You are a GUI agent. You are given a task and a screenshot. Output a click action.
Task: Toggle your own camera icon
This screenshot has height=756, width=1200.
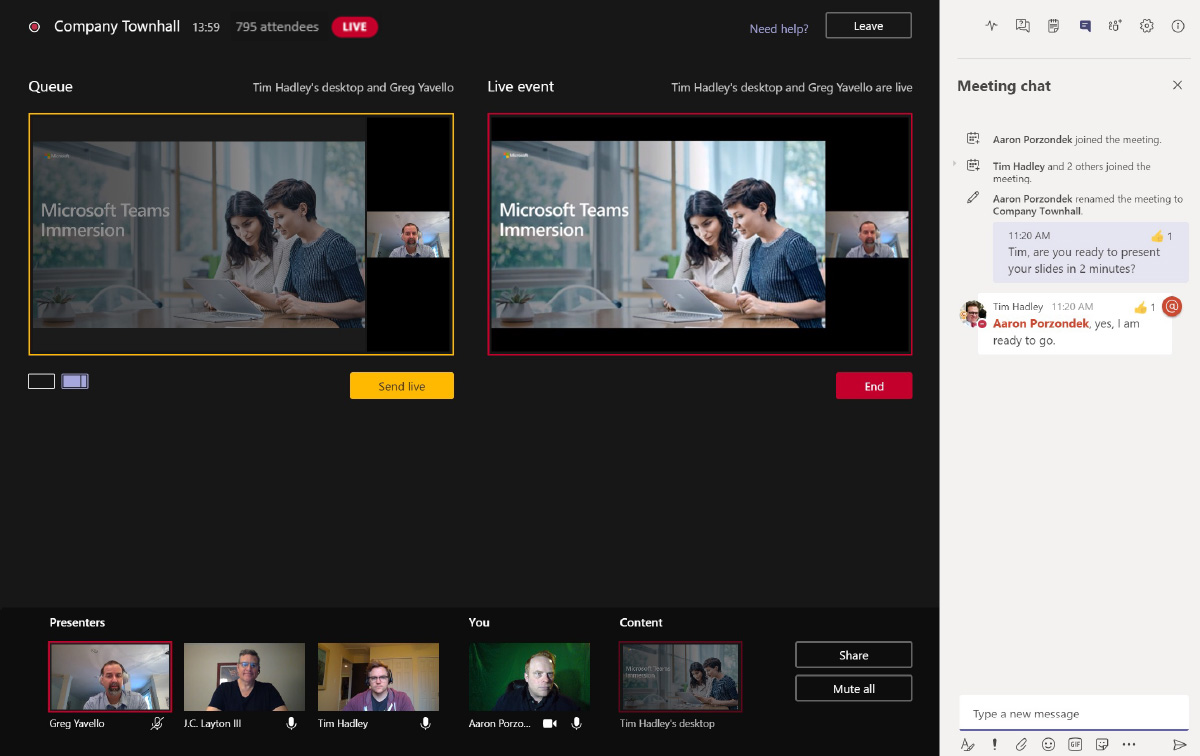(549, 723)
